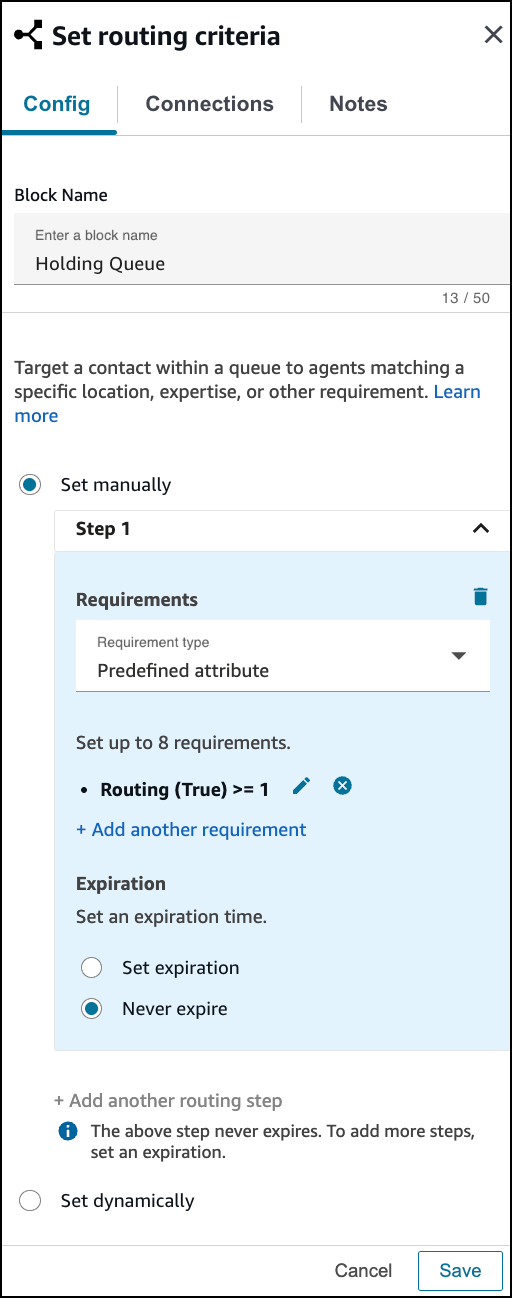Click Cancel at the bottom
The image size is (512, 1298).
tap(364, 1271)
